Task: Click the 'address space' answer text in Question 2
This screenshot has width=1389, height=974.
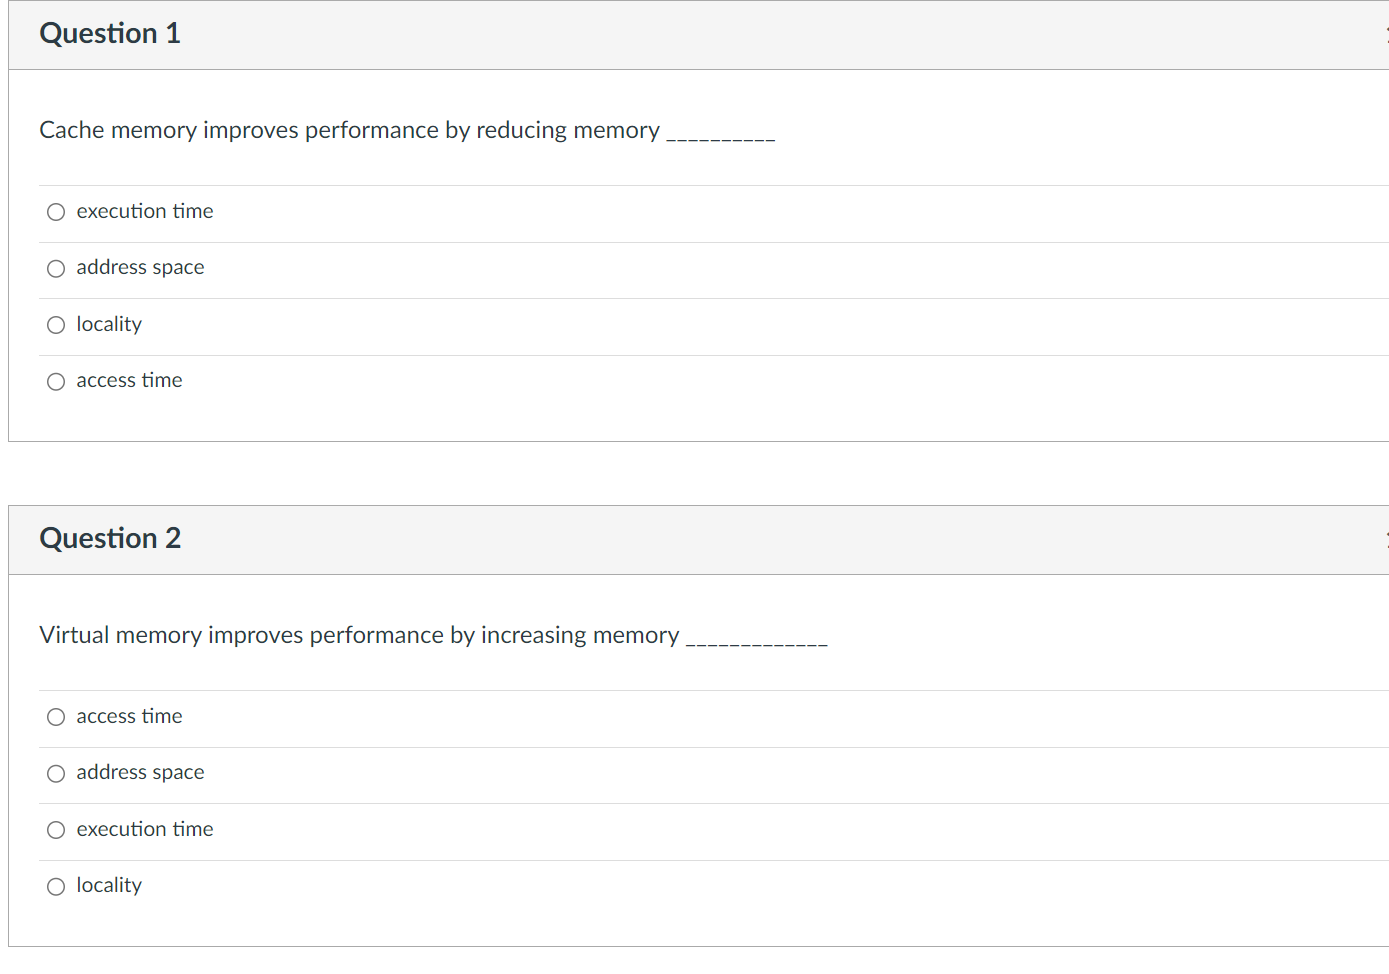Action: pos(140,772)
